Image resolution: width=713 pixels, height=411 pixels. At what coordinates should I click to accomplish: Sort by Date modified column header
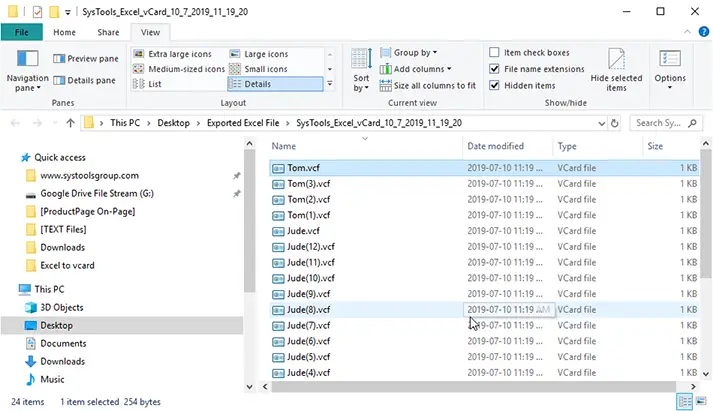point(495,146)
